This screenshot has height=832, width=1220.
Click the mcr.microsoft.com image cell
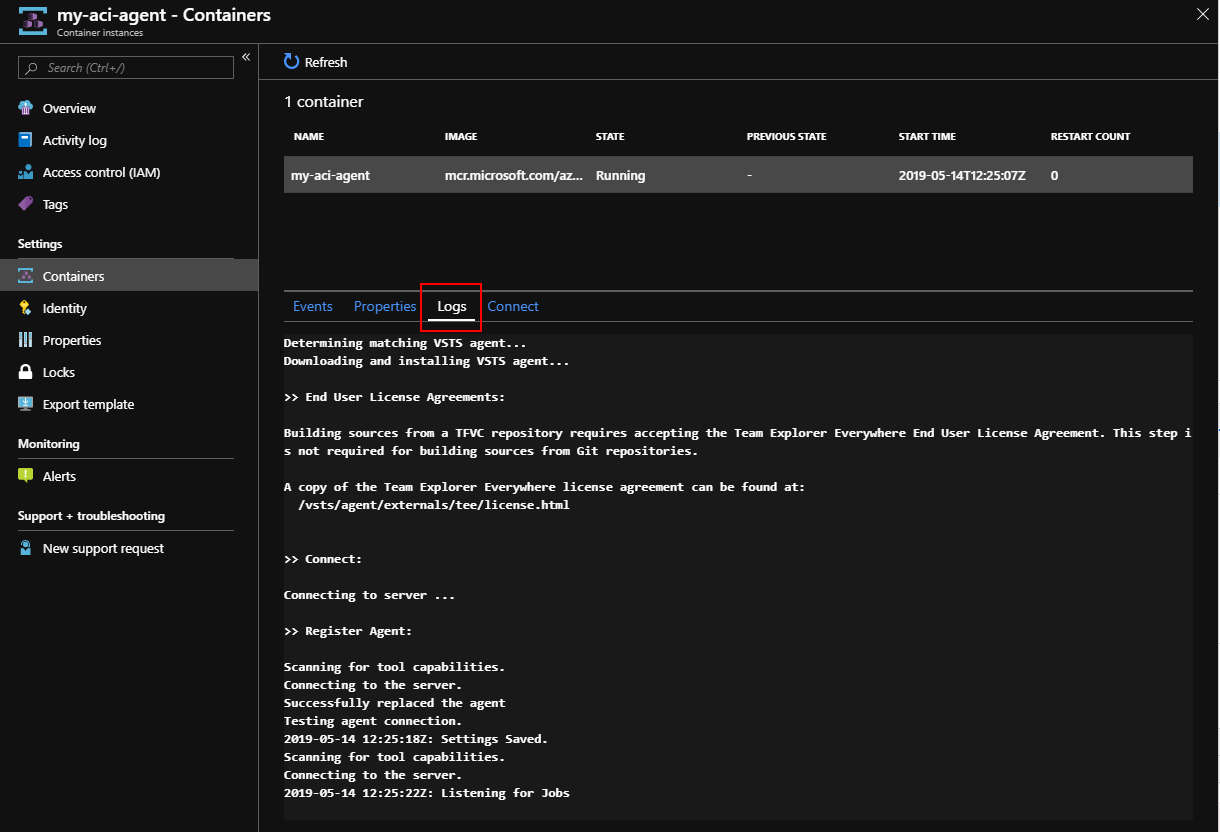point(515,175)
